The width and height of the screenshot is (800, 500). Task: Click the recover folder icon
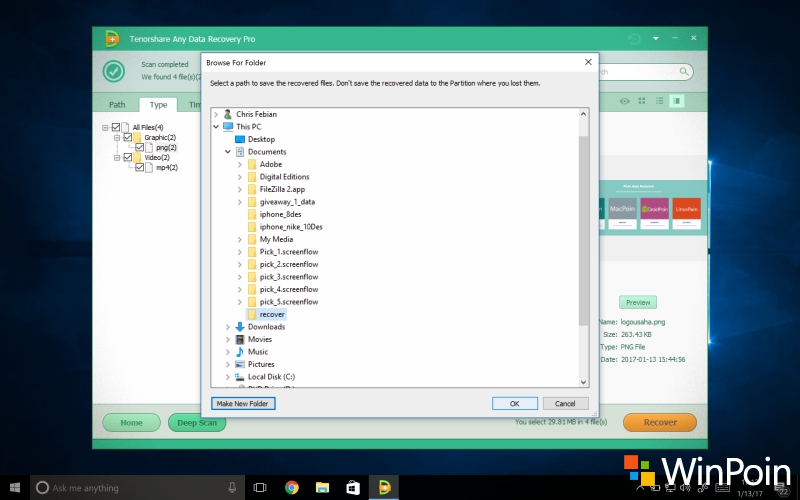point(252,314)
